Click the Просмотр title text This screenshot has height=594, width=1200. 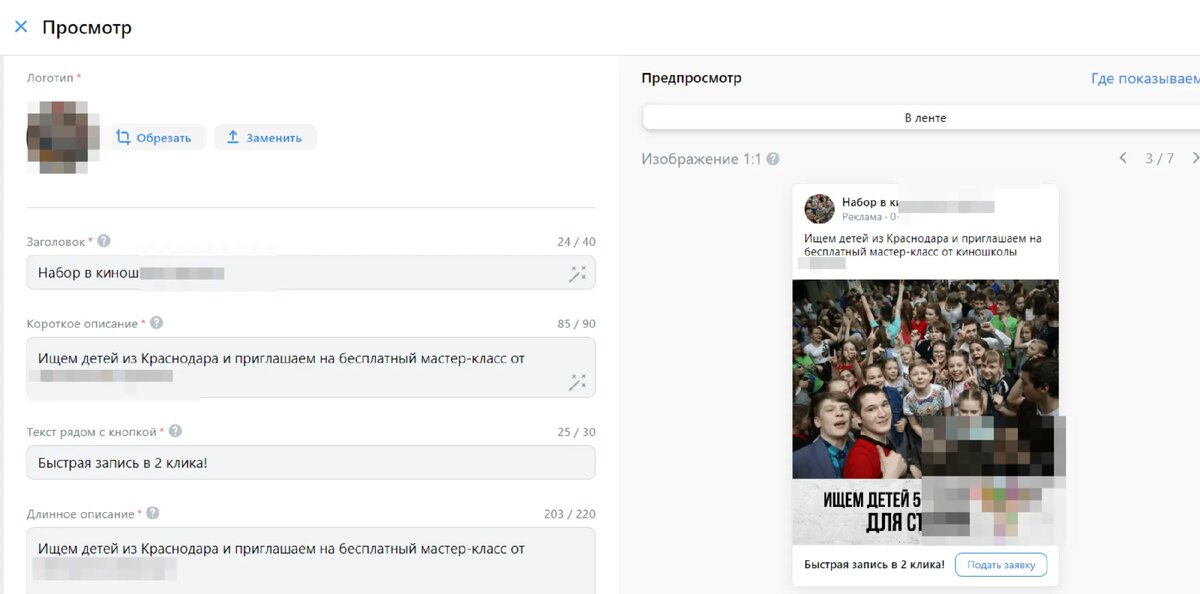[x=87, y=27]
